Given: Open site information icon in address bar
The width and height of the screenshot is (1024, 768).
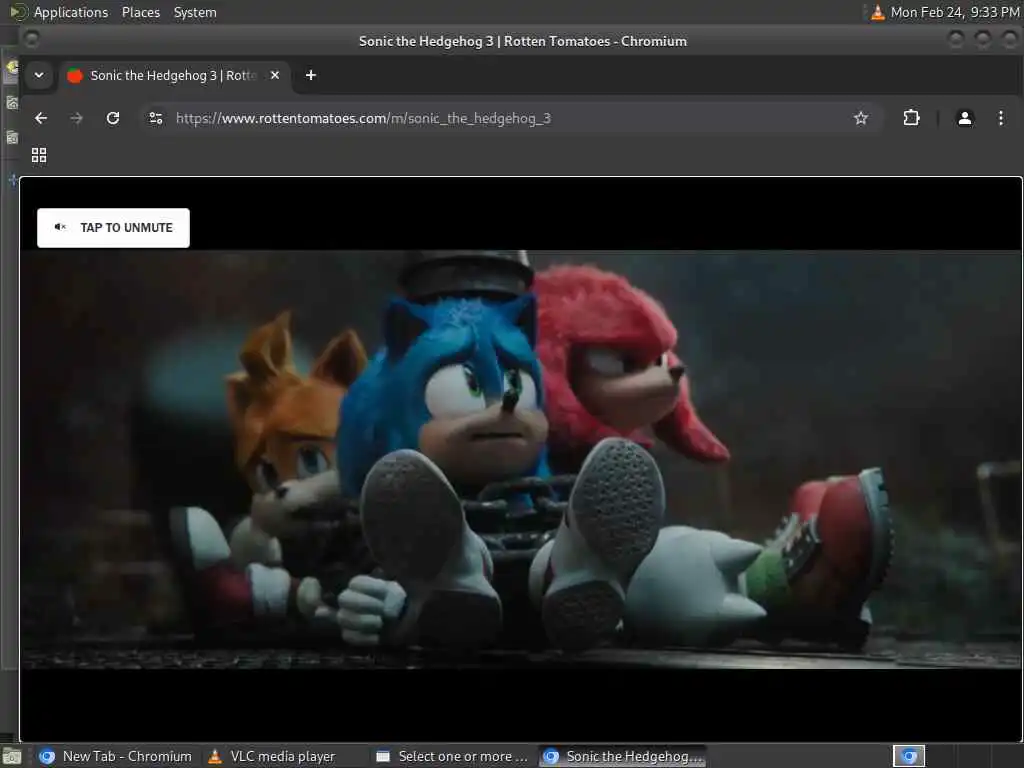Looking at the screenshot, I should [156, 118].
